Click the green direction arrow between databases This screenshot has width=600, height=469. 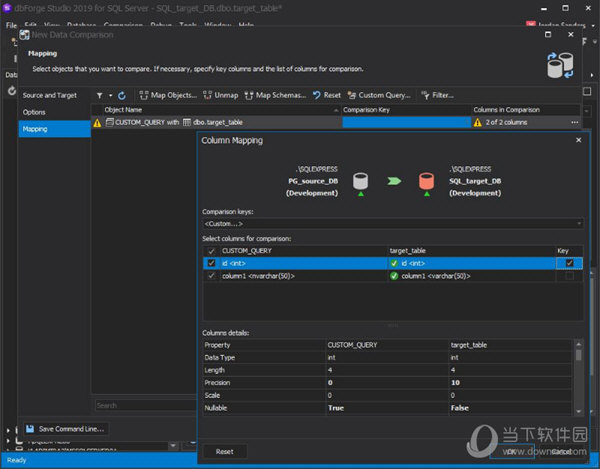394,181
